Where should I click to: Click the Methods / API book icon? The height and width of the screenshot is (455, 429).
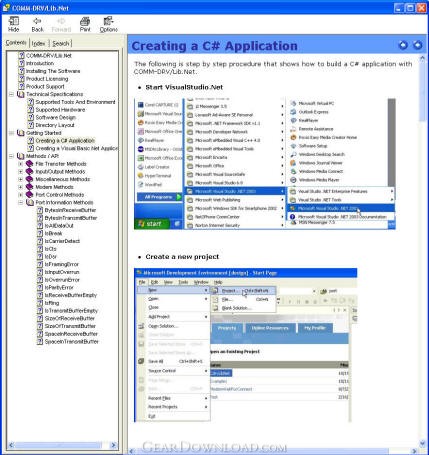point(21,156)
